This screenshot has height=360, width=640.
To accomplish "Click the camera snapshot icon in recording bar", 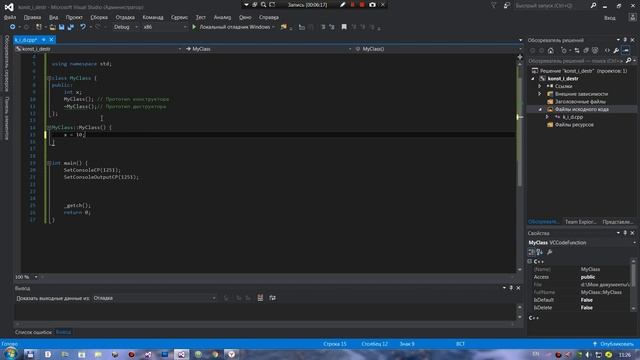I will click(372, 5).
